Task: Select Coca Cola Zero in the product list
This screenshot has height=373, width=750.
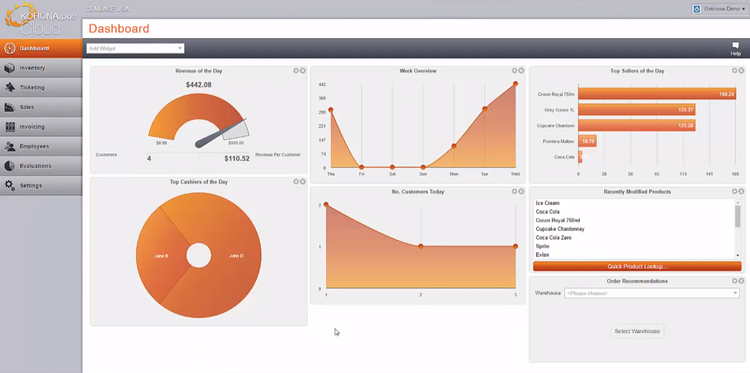Action: pyautogui.click(x=553, y=238)
